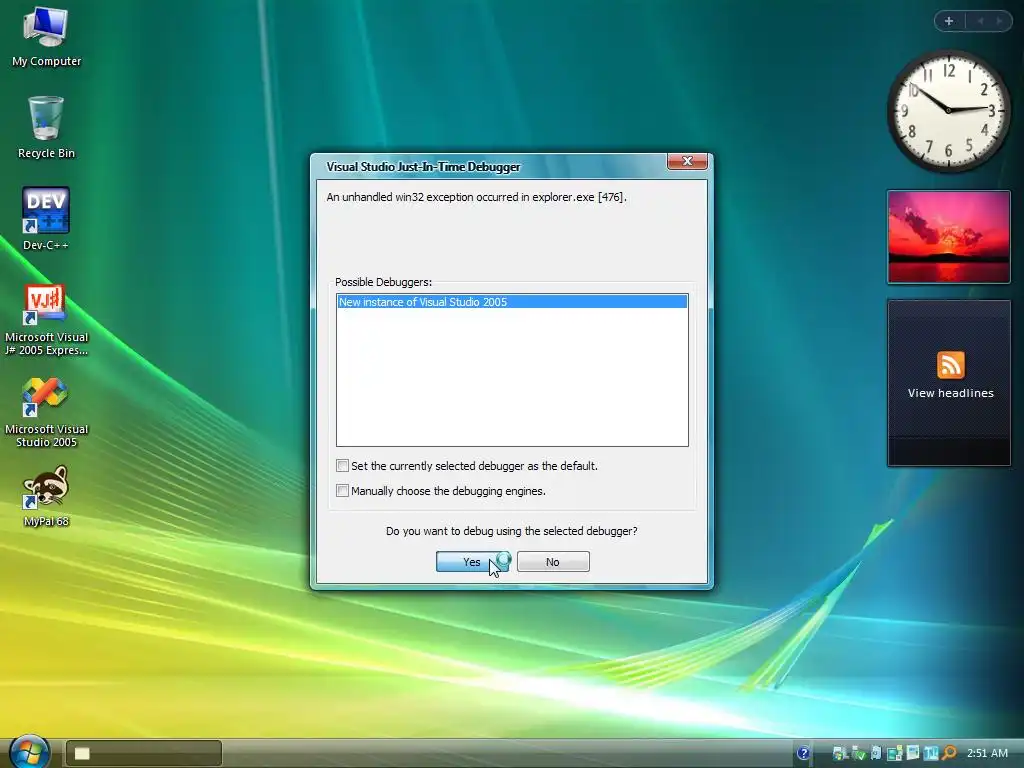Image resolution: width=1024 pixels, height=768 pixels.
Task: Click the View headlines feed gadget text
Action: pos(950,393)
